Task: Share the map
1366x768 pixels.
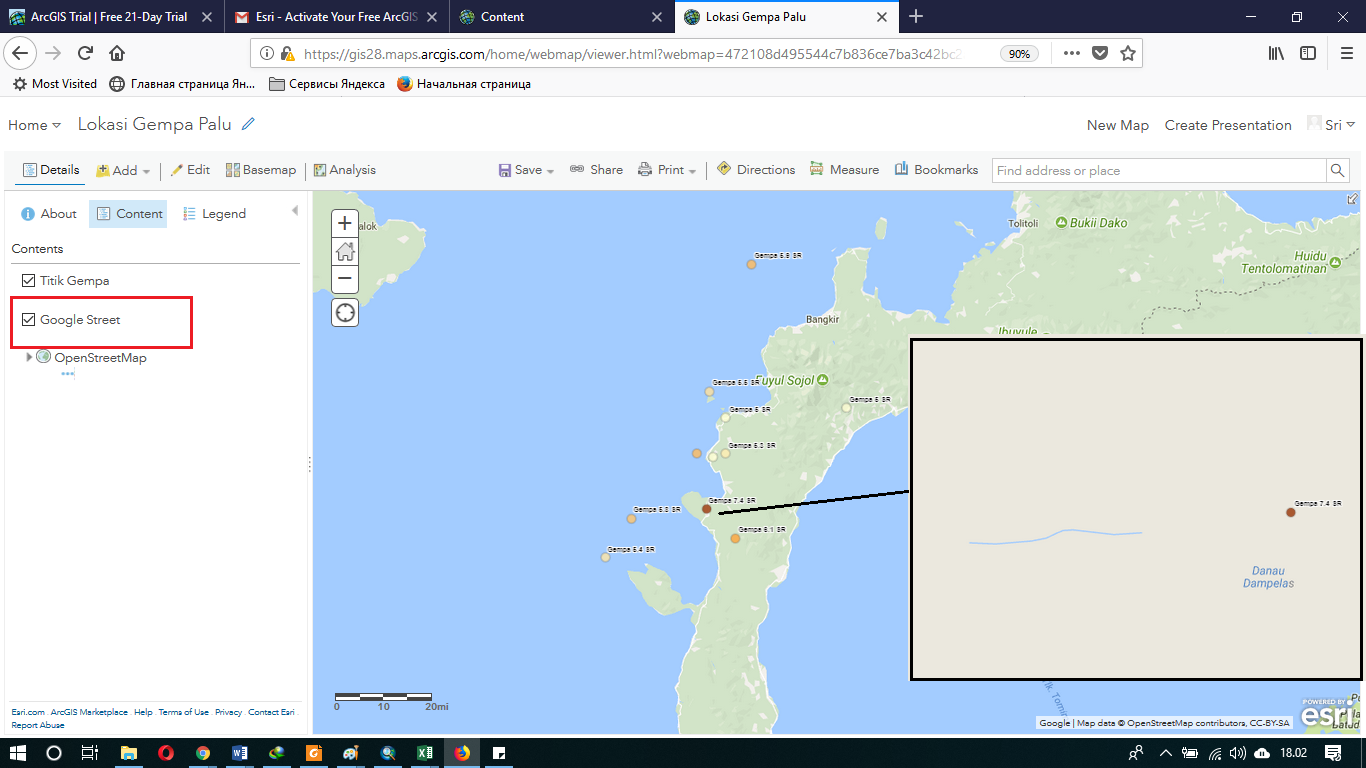Action: coord(596,170)
